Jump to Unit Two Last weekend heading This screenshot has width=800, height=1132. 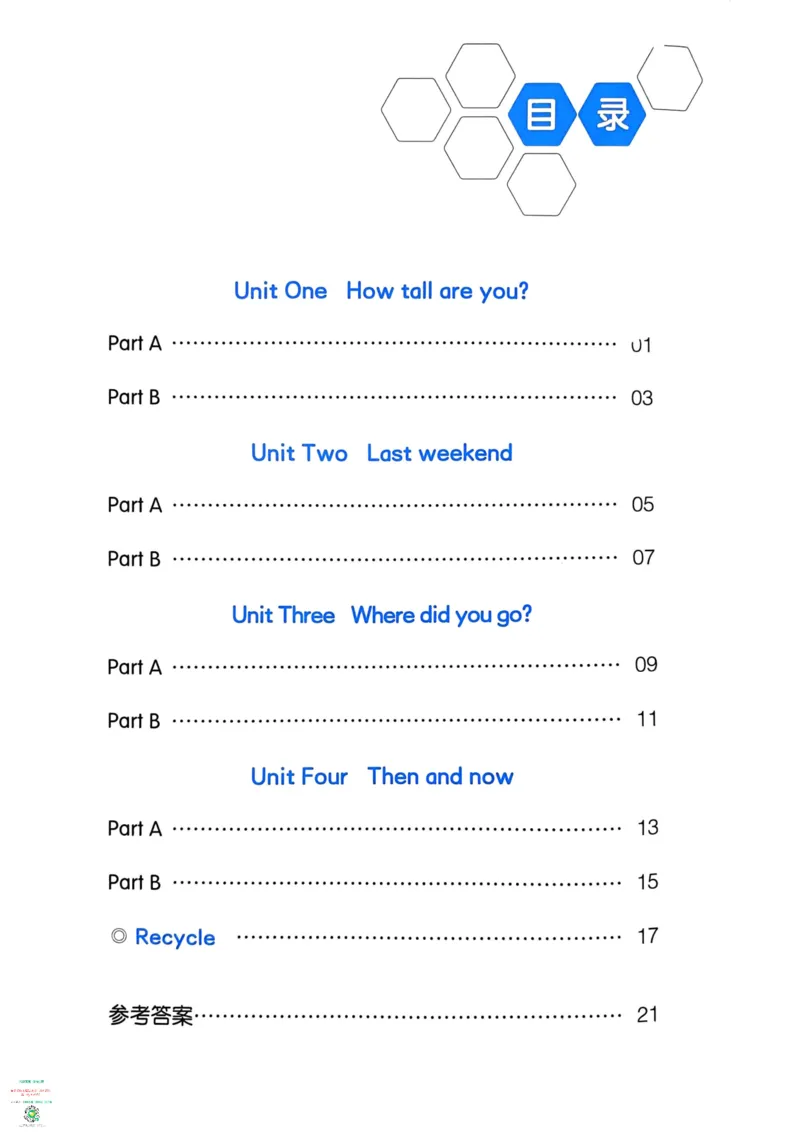[381, 453]
